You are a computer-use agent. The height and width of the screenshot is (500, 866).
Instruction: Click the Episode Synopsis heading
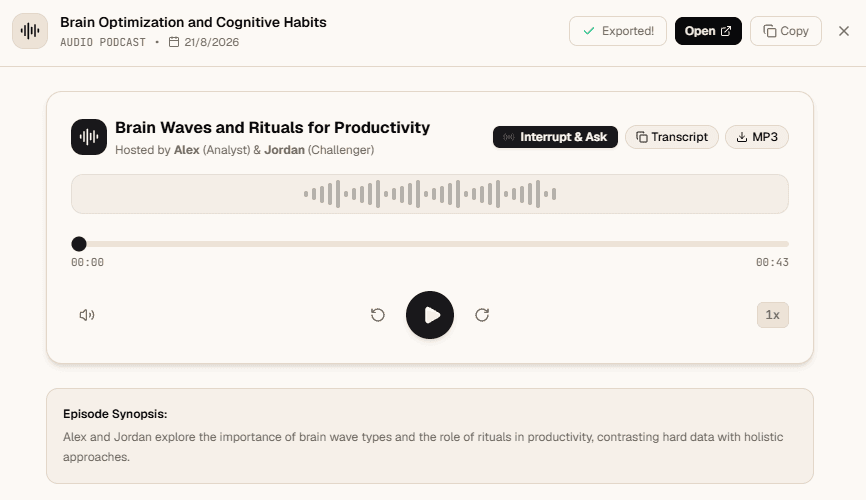[115, 414]
